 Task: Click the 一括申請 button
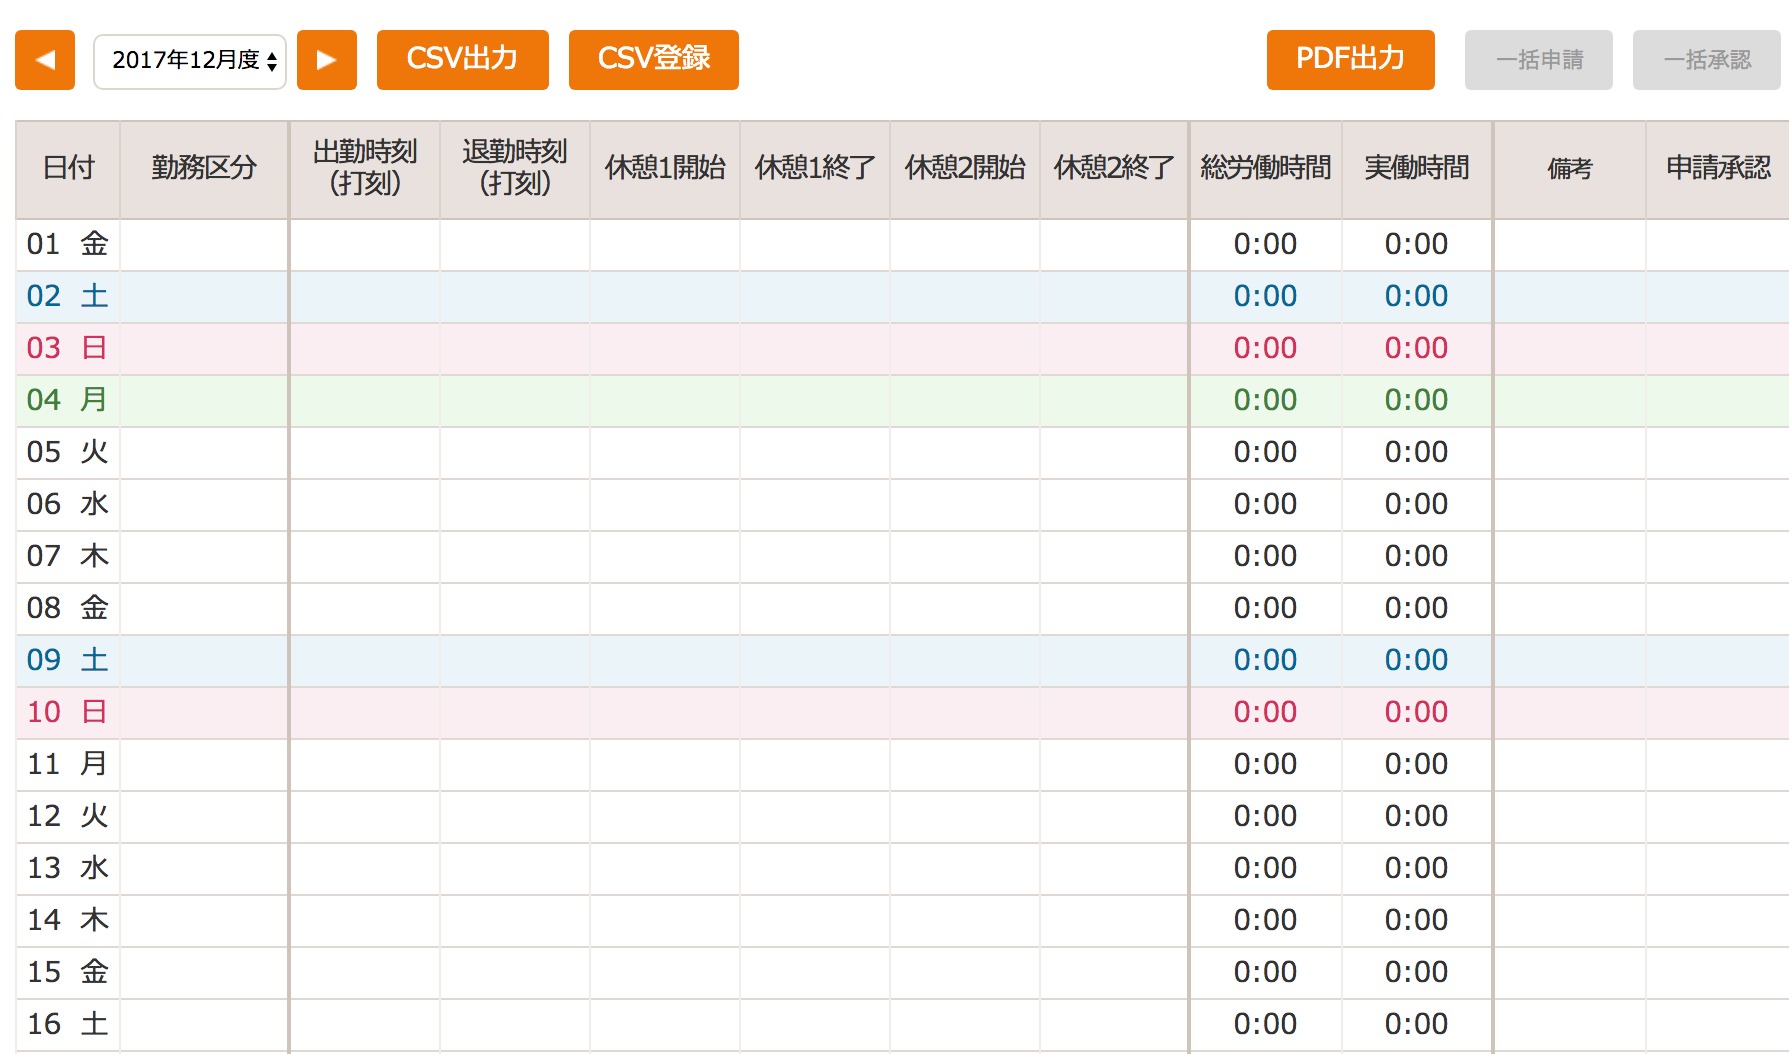coord(1539,60)
